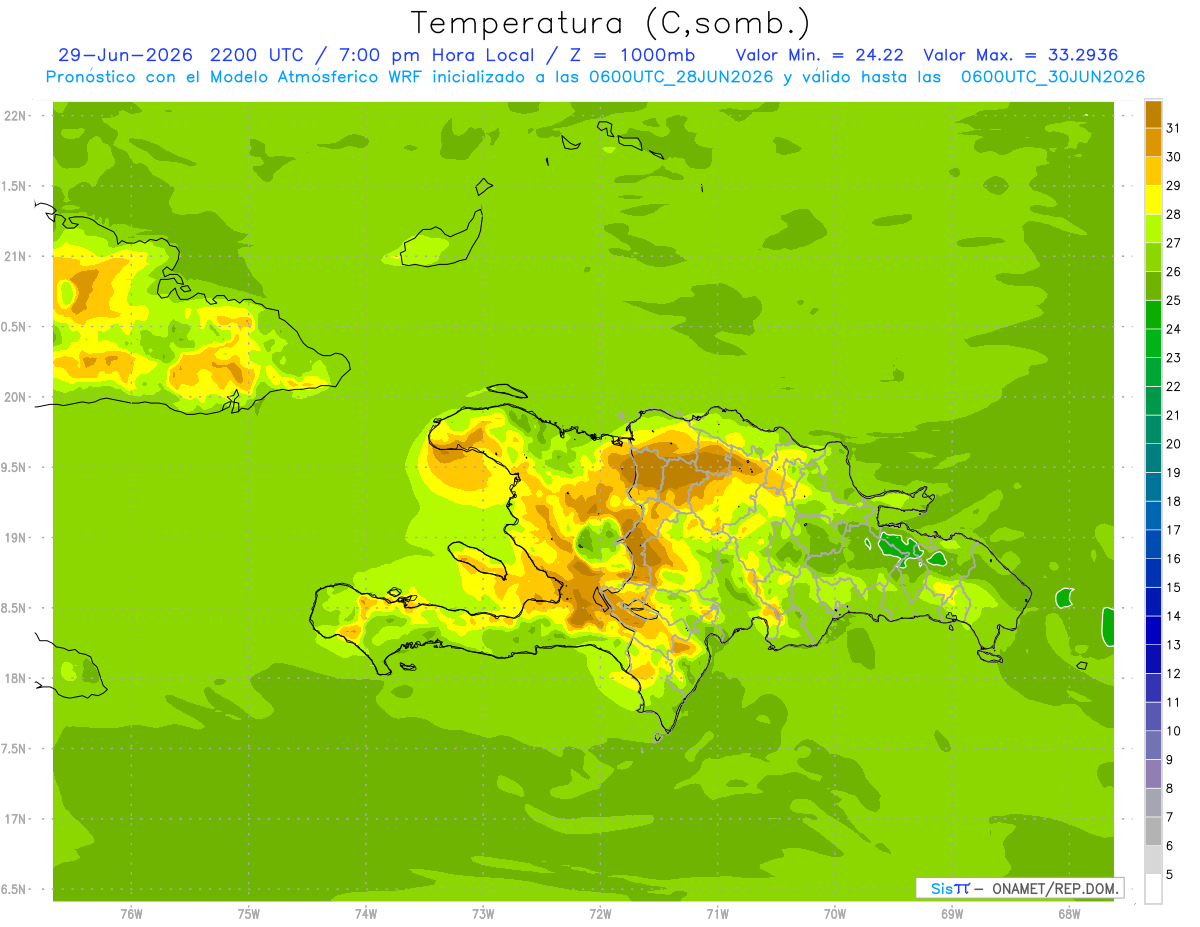Click the legend value label "31"
The height and width of the screenshot is (927, 1200).
[1173, 128]
